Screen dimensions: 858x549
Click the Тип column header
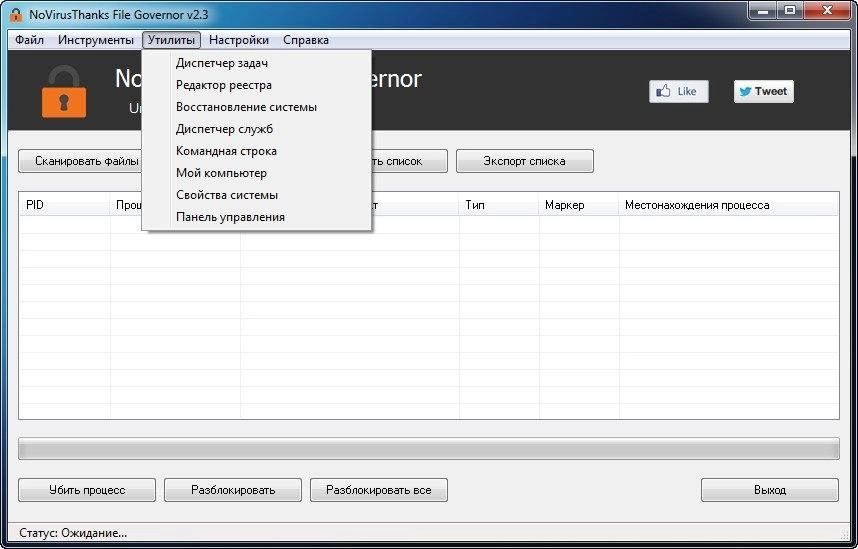tap(499, 205)
